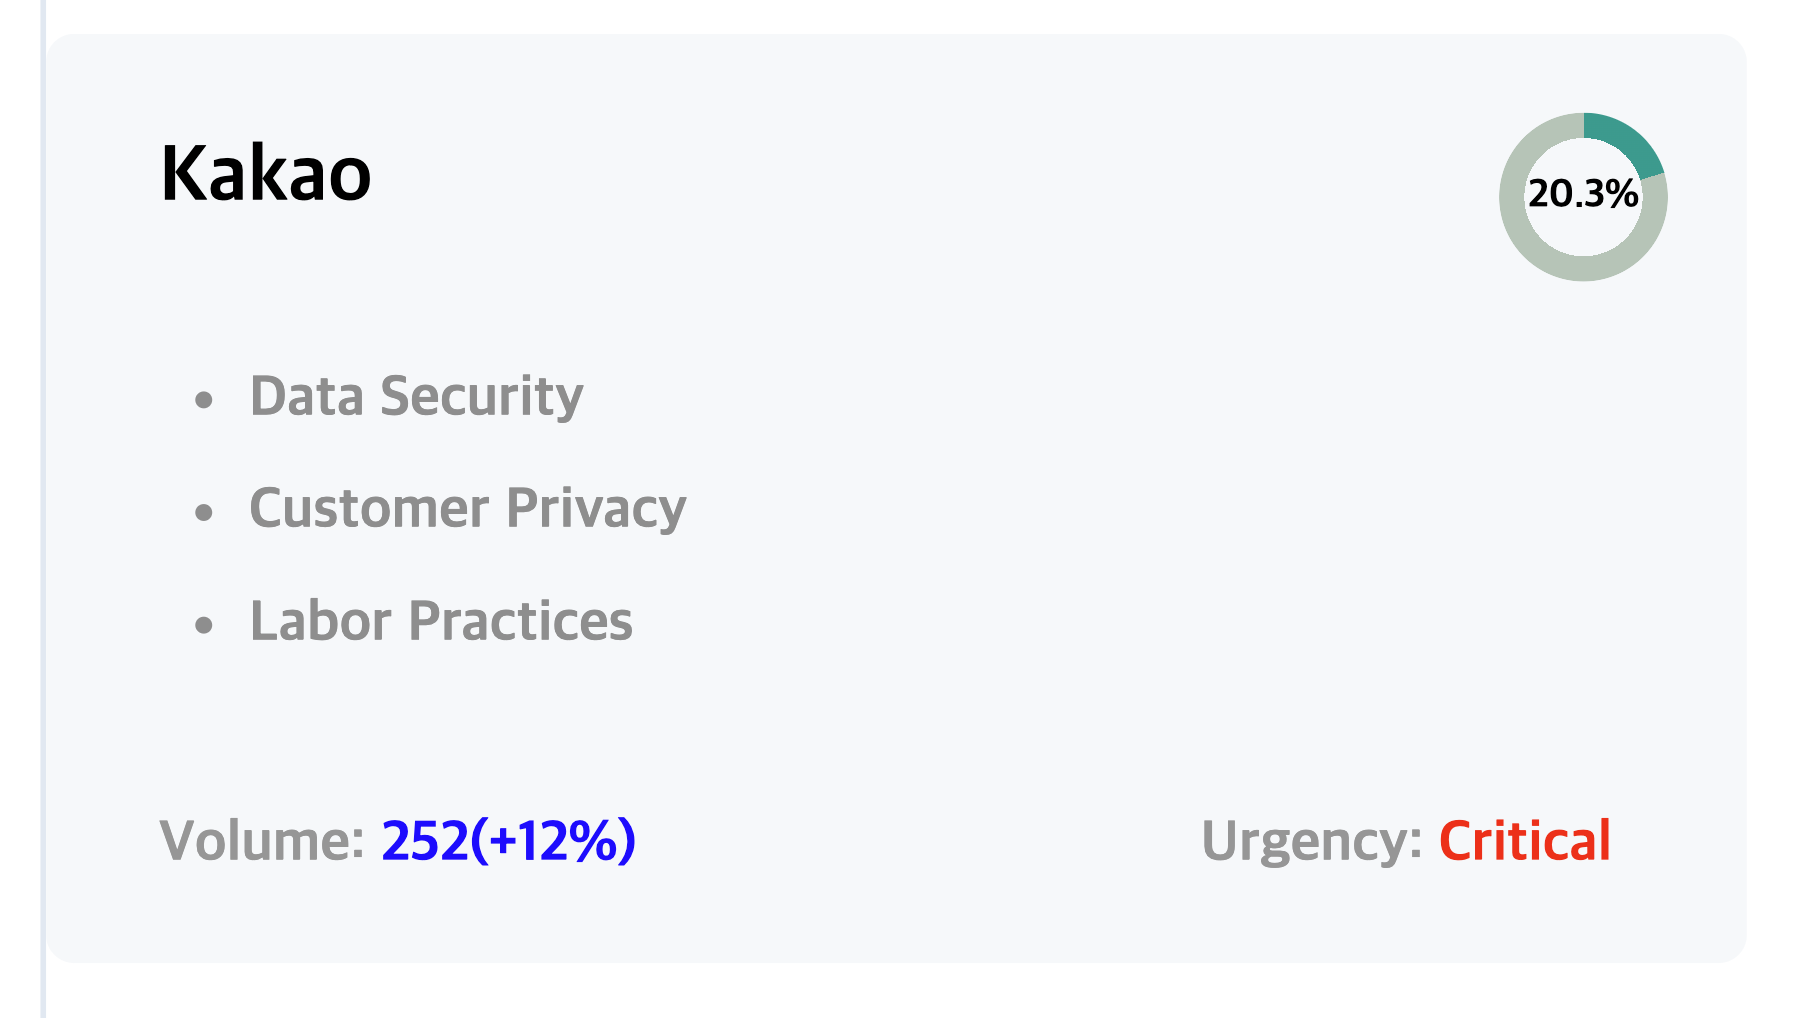Viewport: 1816px width, 1018px height.
Task: Click the Urgency label text
Action: click(x=1312, y=842)
